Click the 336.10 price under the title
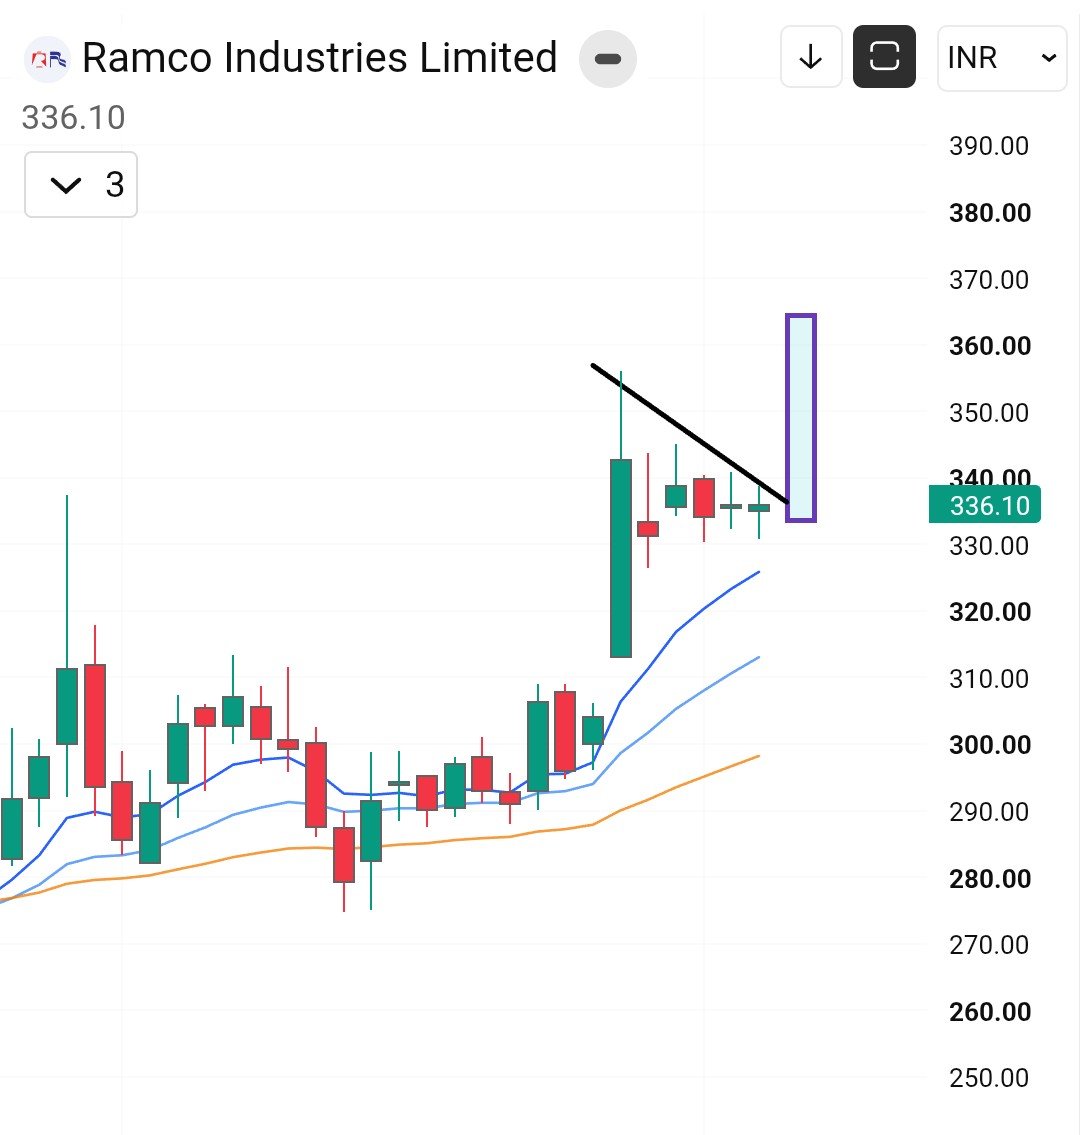This screenshot has height=1135, width=1080. (73, 117)
